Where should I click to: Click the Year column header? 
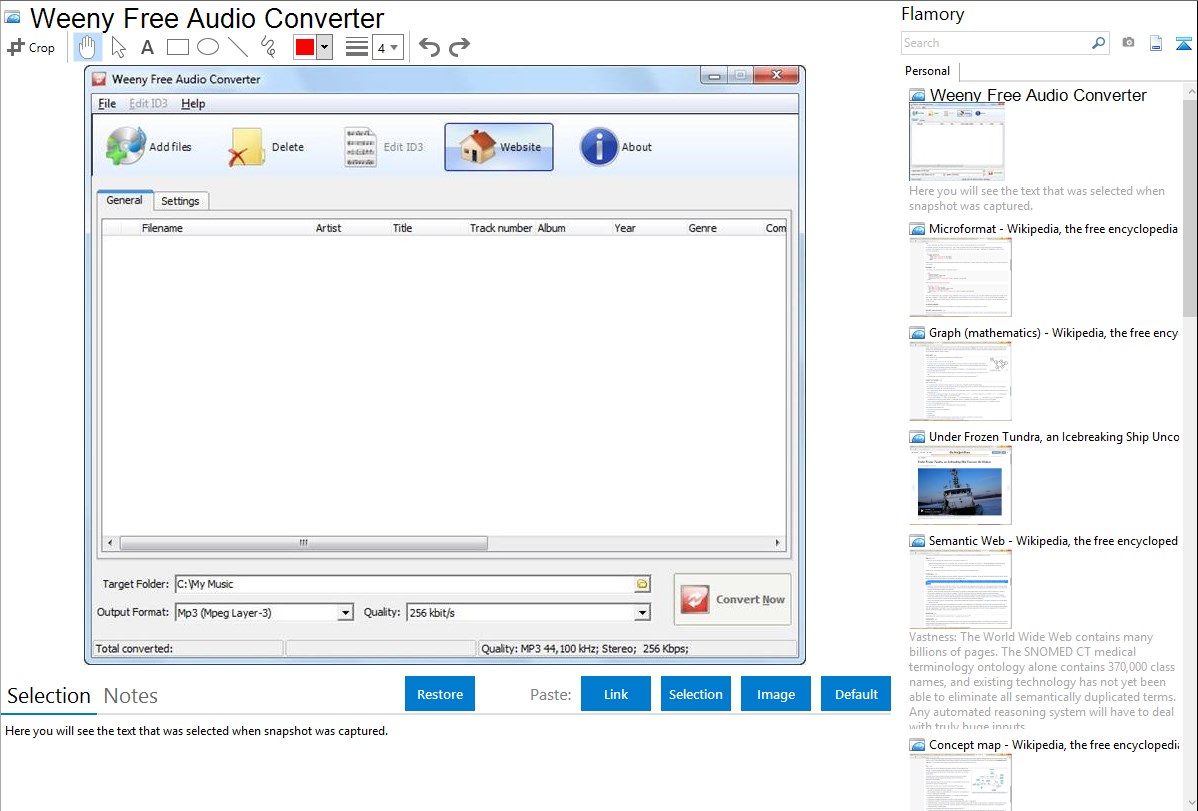[x=625, y=228]
